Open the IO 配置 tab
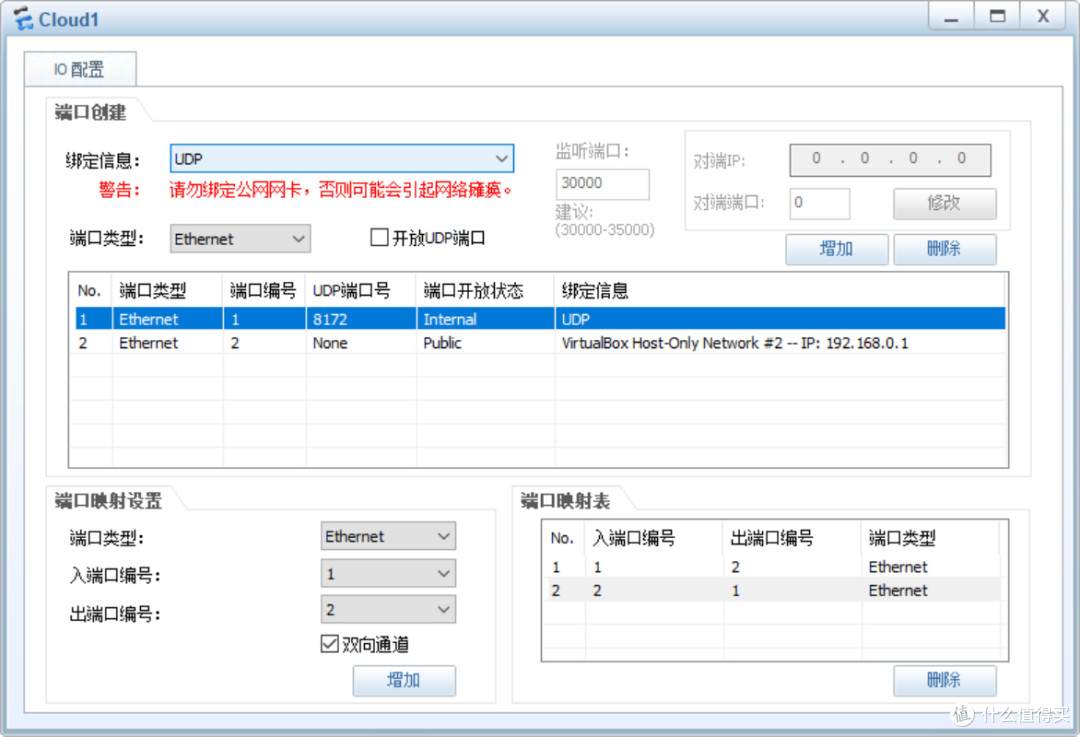 tap(80, 69)
